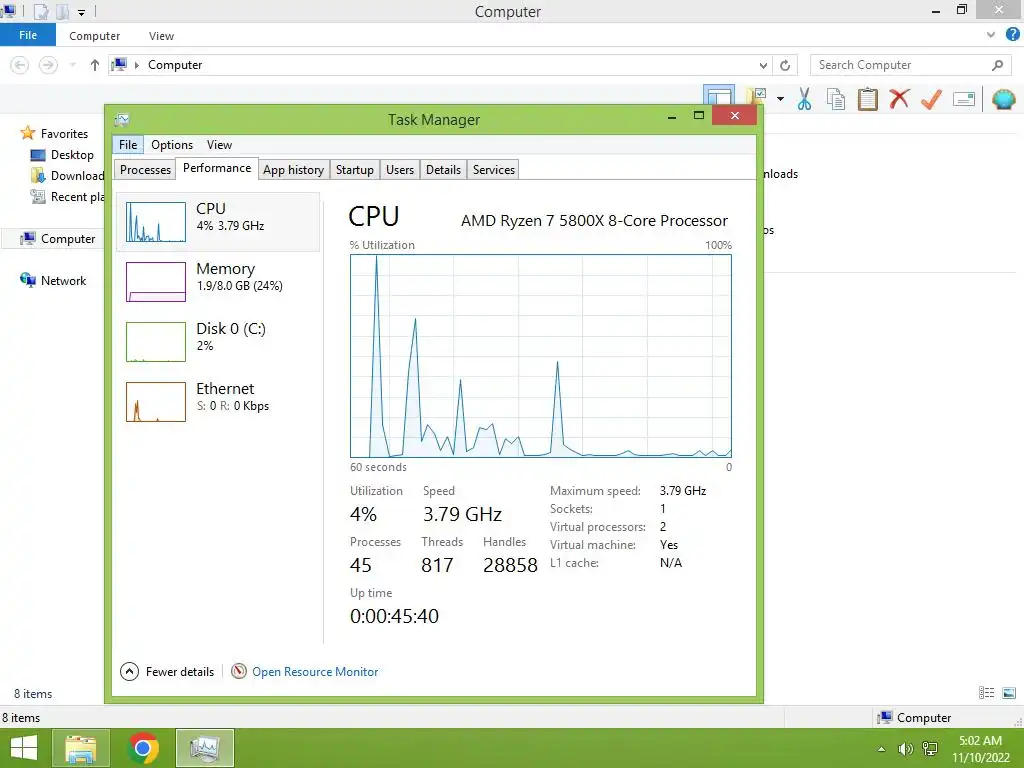Viewport: 1024px width, 768px height.
Task: Open Explorer help question mark icon
Action: point(1013,35)
